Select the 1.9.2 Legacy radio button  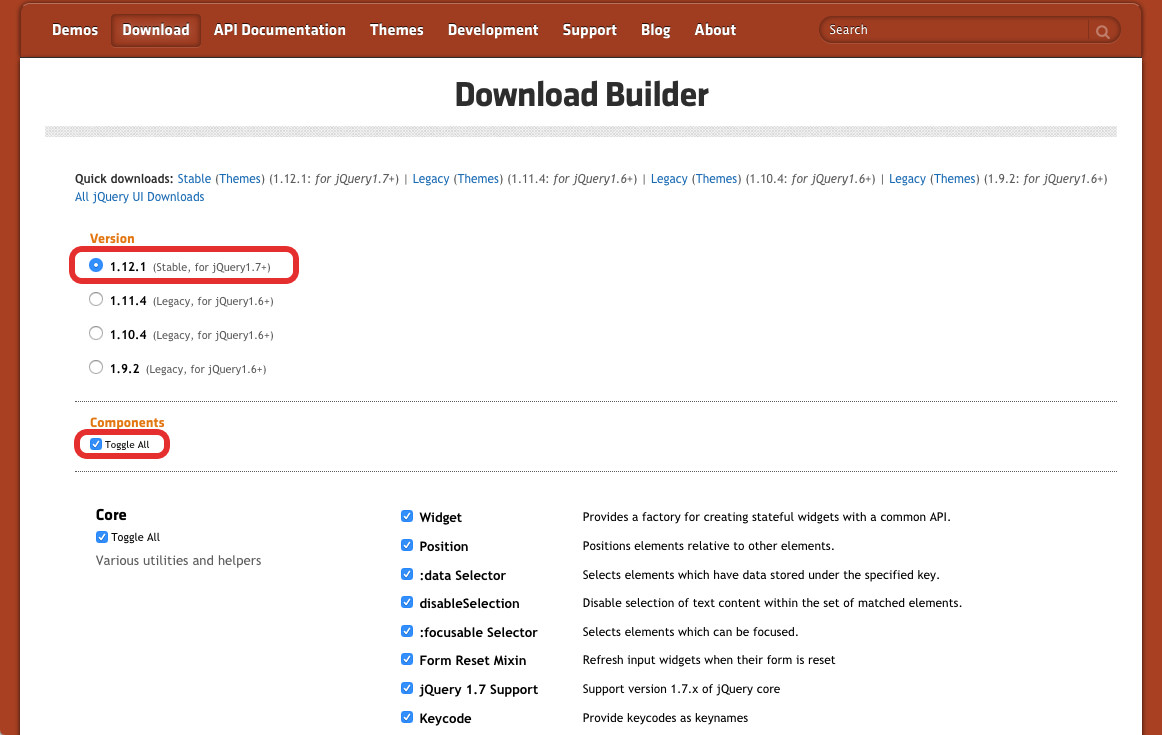tap(96, 366)
